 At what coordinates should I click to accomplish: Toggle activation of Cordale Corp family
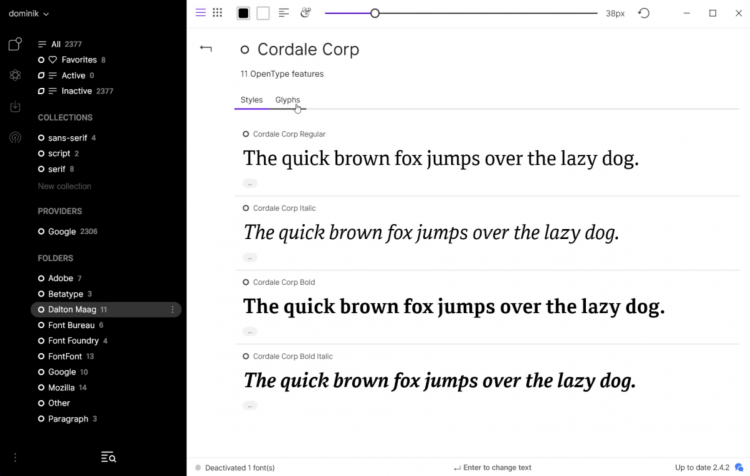point(244,50)
